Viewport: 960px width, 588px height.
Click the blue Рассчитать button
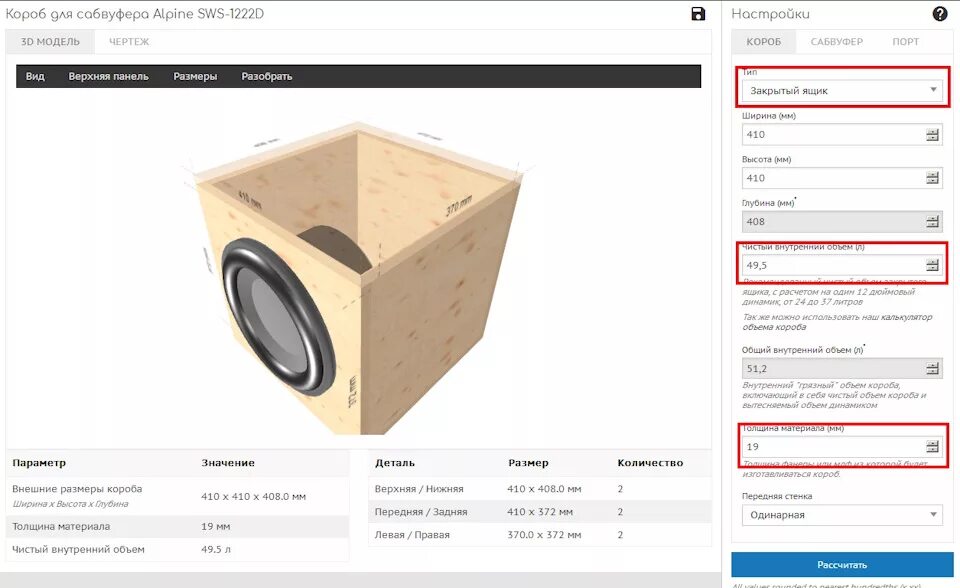coord(842,565)
